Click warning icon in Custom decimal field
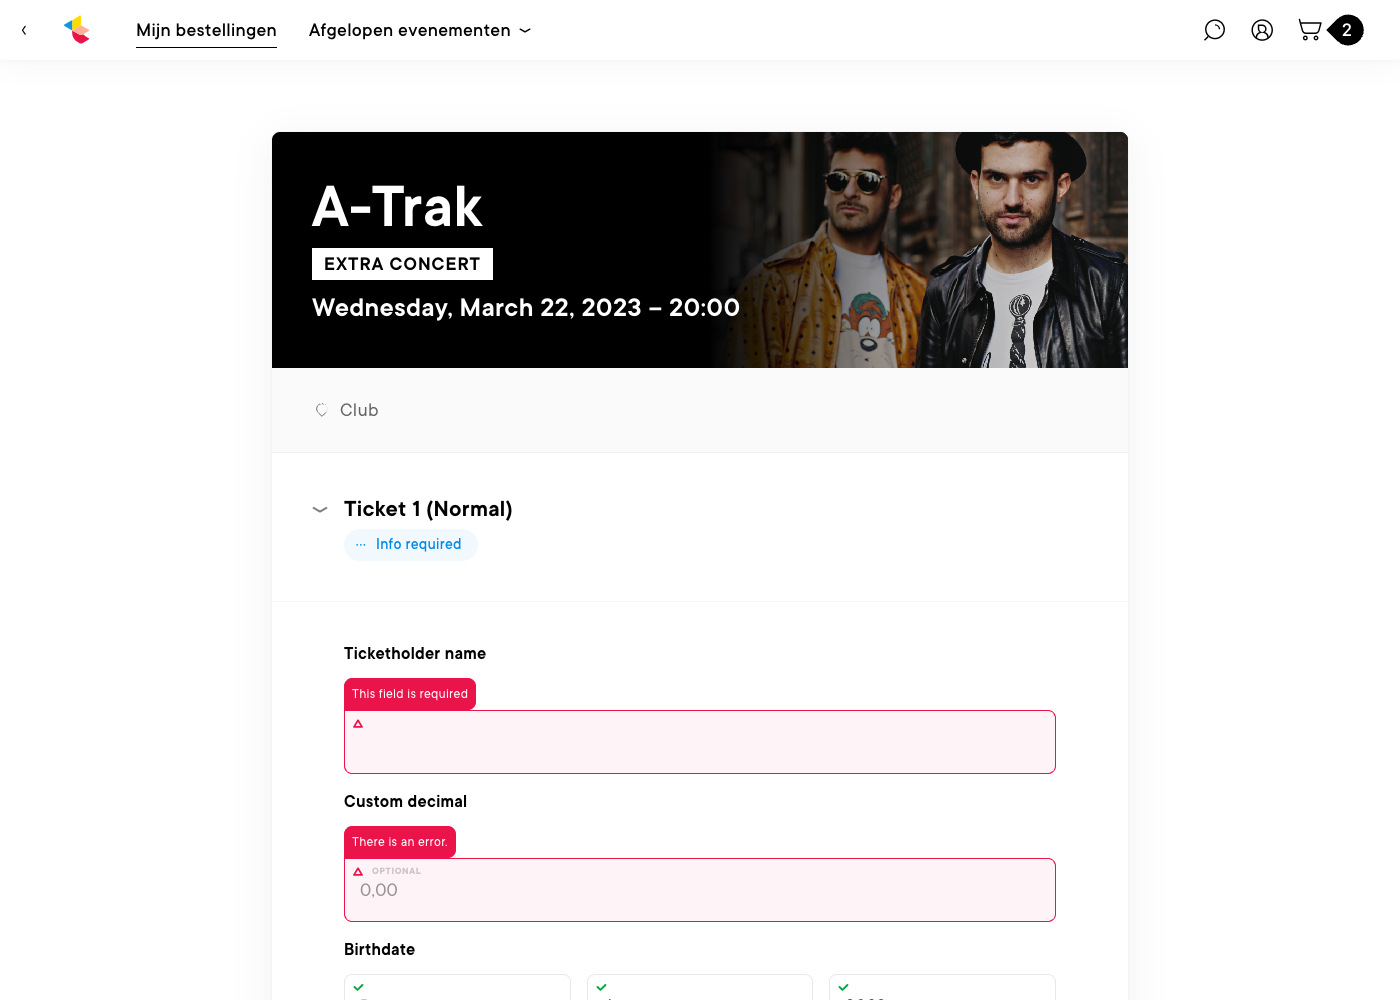 pyautogui.click(x=358, y=872)
